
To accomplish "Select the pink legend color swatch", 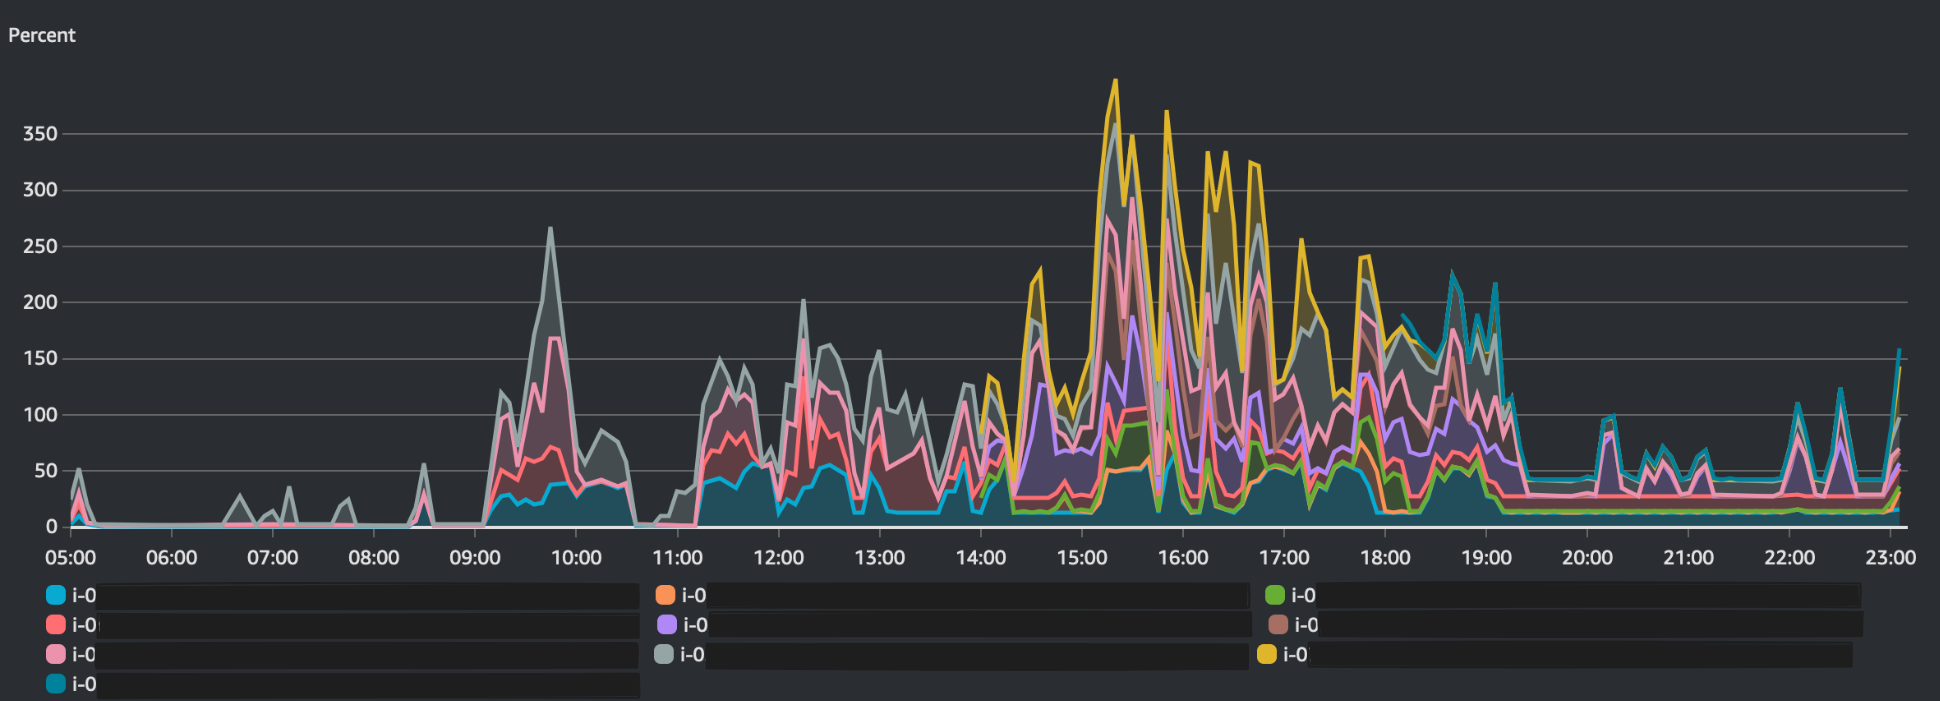I will point(56,654).
